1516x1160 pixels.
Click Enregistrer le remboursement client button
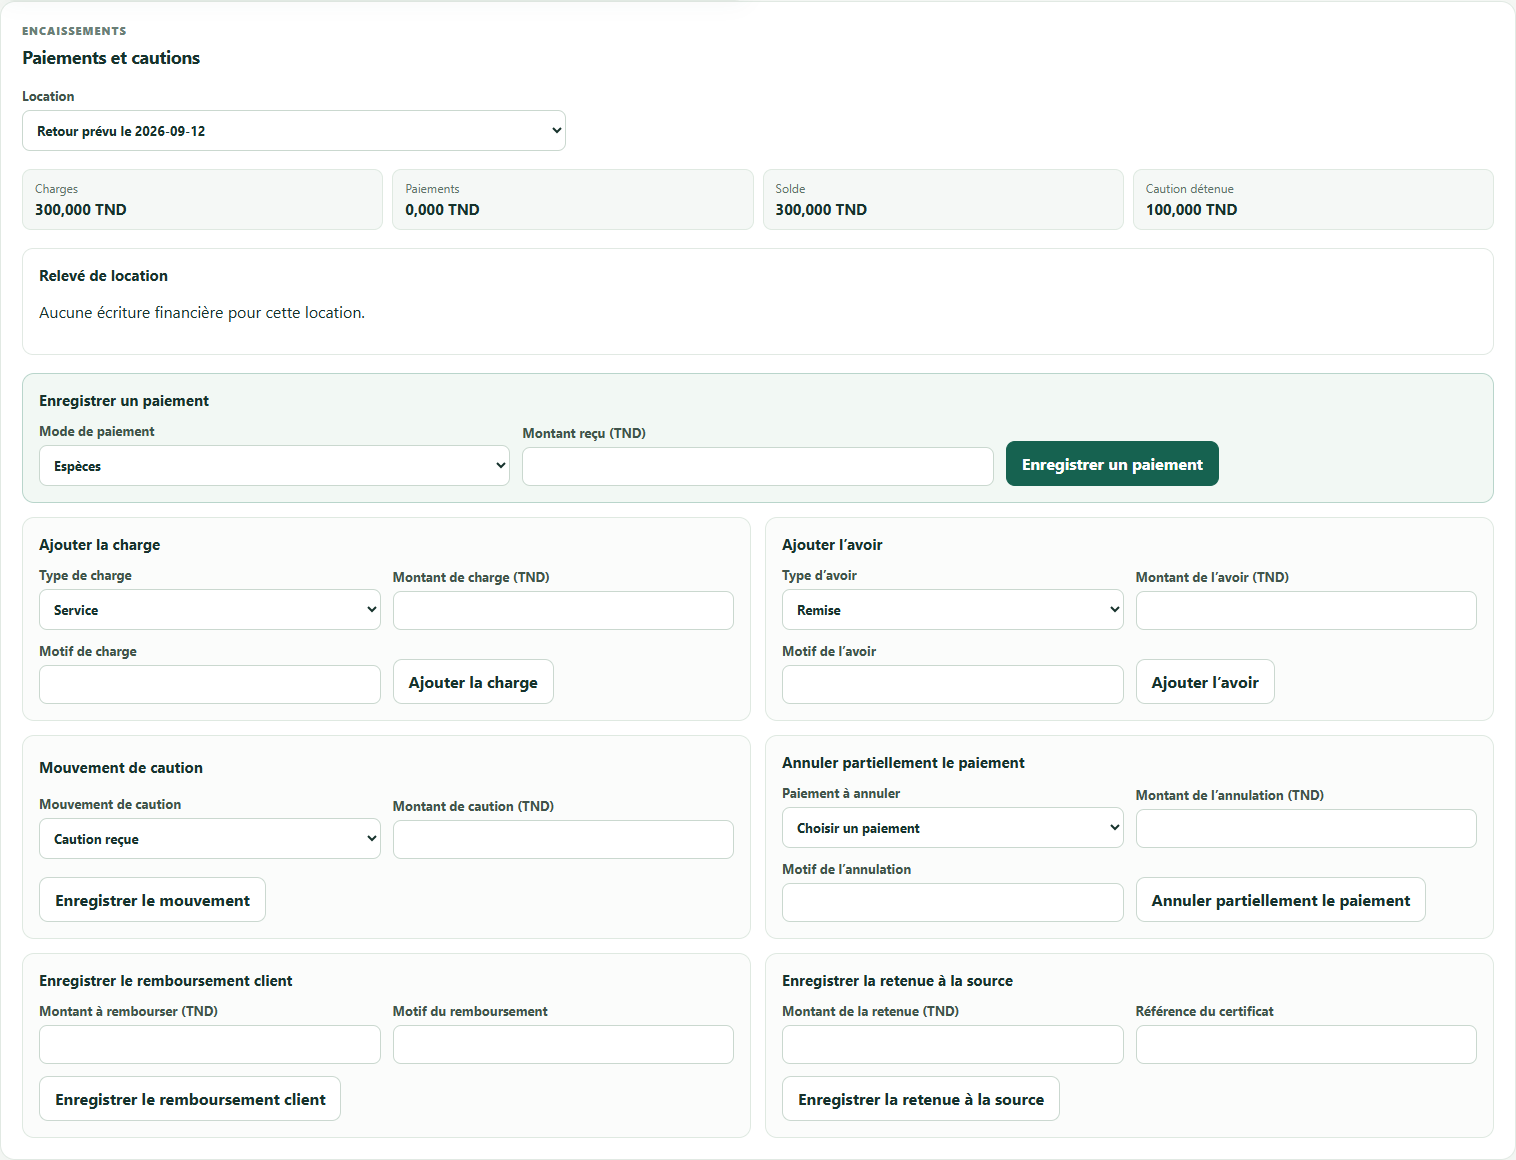(190, 1099)
